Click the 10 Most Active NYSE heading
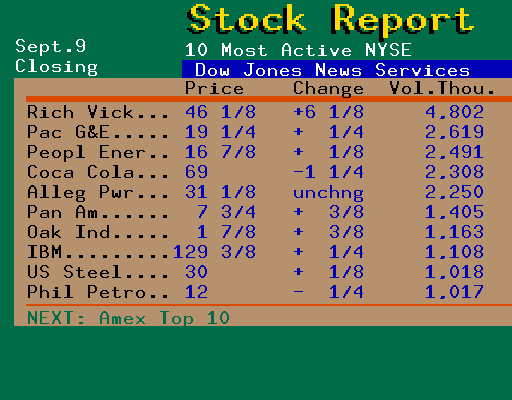This screenshot has width=512, height=400. click(298, 50)
